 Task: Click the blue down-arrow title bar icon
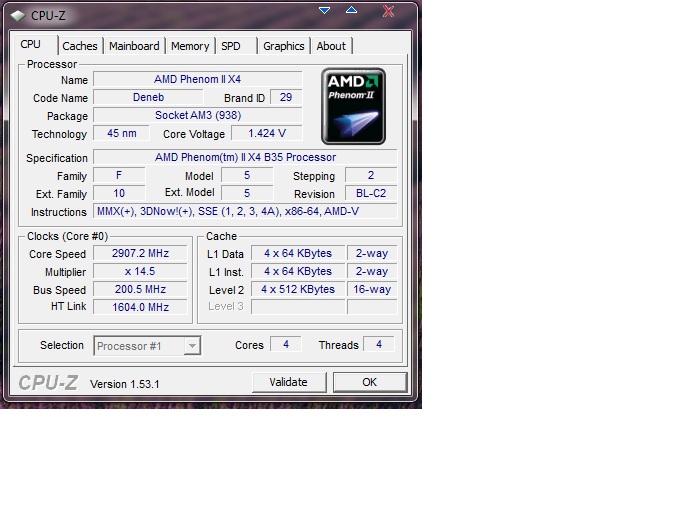[324, 10]
